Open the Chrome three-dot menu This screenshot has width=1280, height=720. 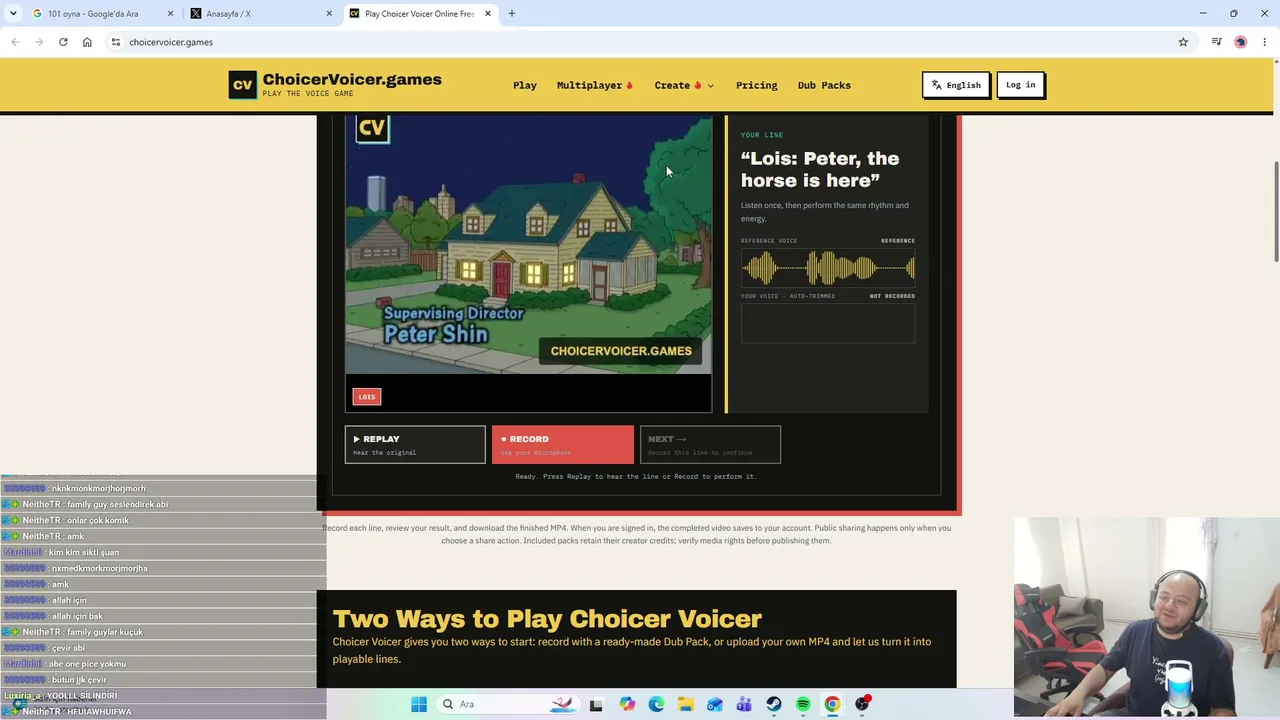point(1265,42)
